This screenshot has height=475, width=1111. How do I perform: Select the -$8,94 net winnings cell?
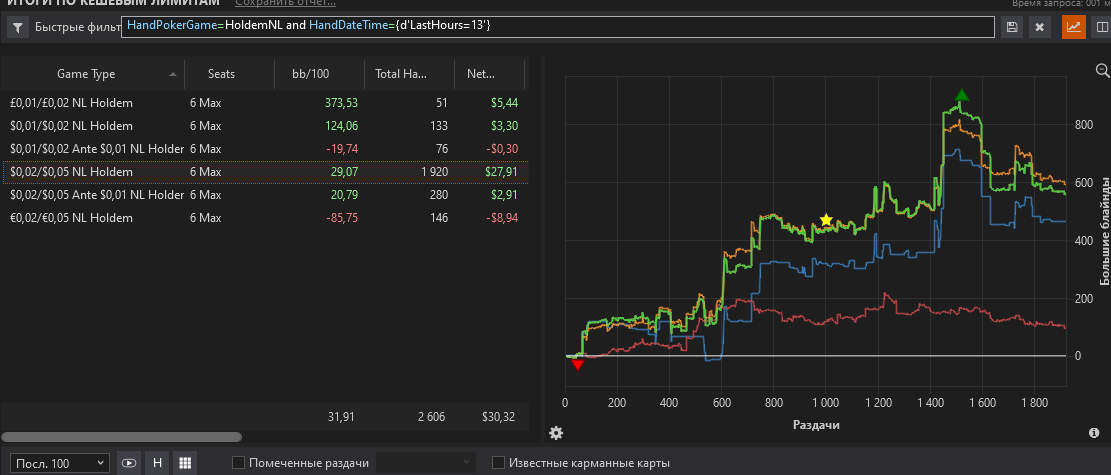coord(502,218)
